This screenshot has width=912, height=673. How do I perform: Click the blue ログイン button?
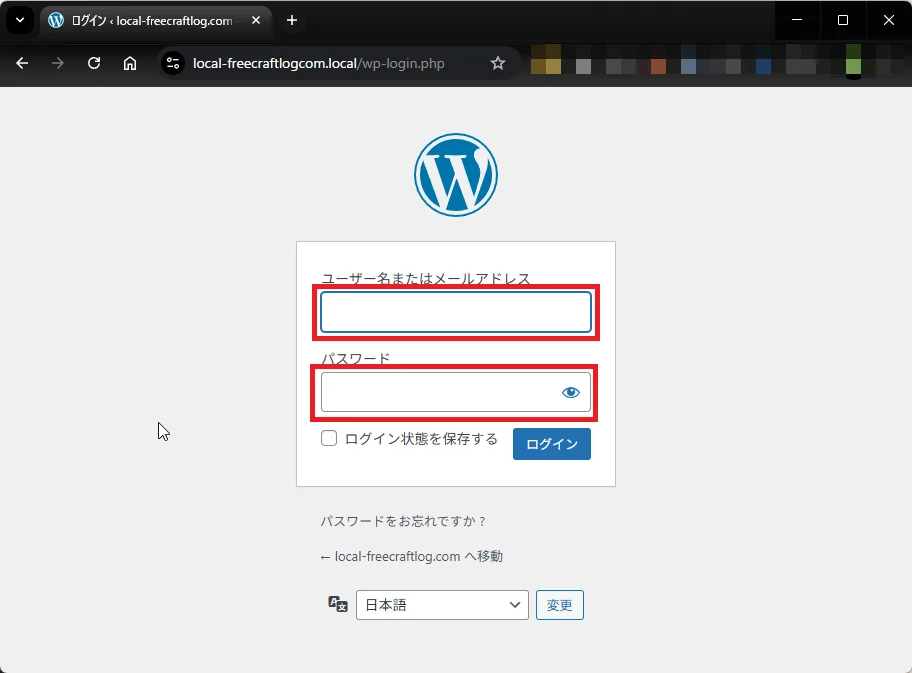tap(552, 444)
